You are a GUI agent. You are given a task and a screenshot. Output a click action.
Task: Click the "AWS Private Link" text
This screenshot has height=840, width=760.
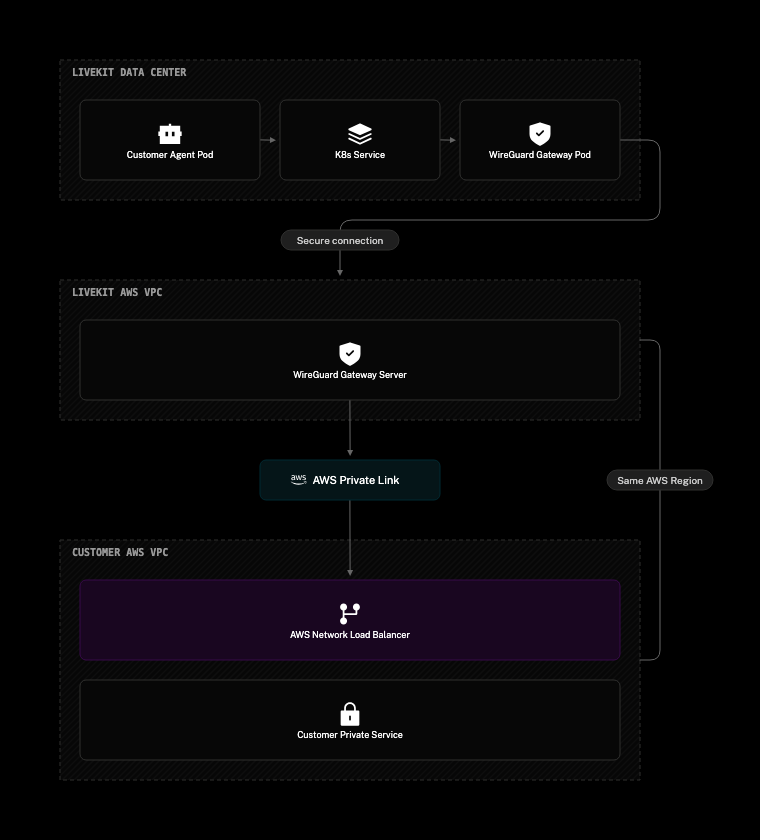(356, 480)
